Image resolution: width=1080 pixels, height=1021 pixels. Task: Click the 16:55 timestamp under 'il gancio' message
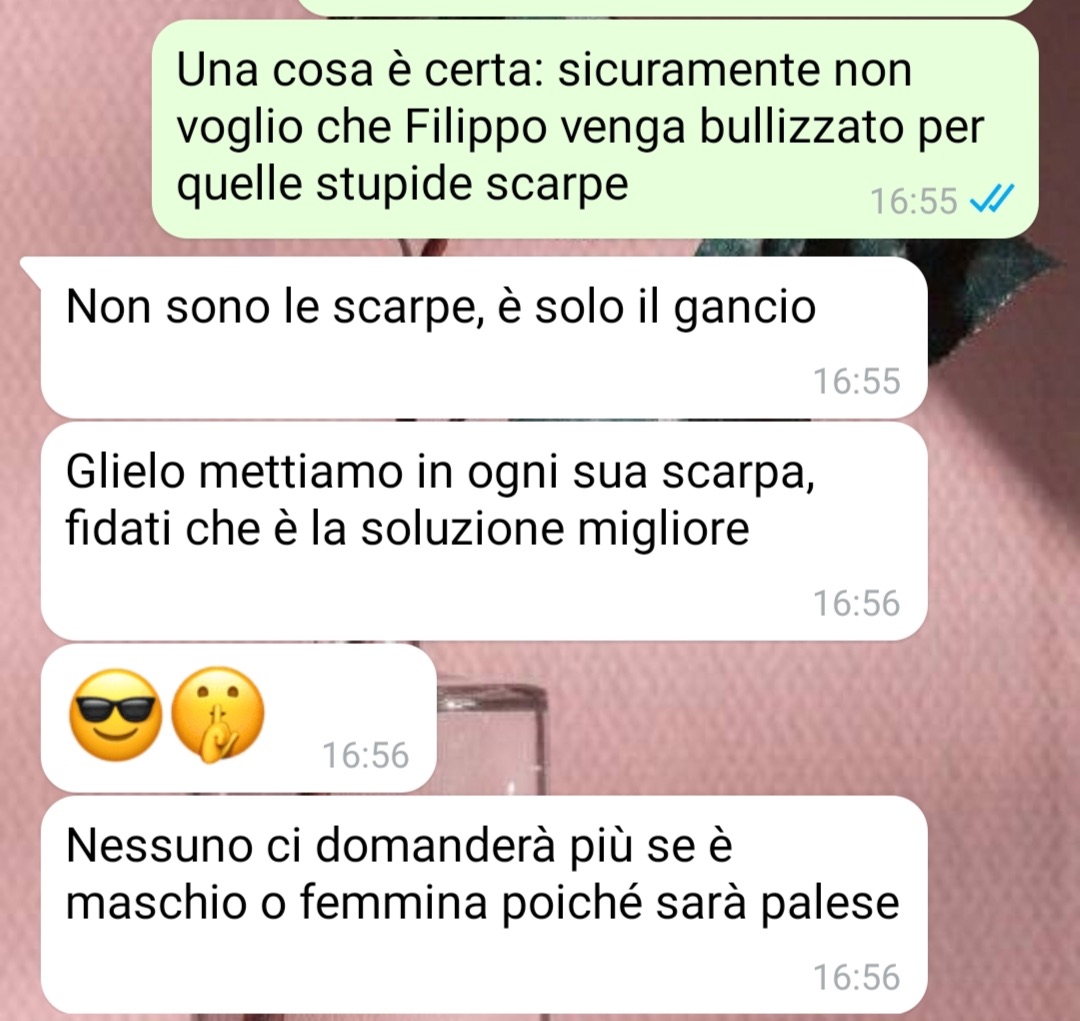857,381
